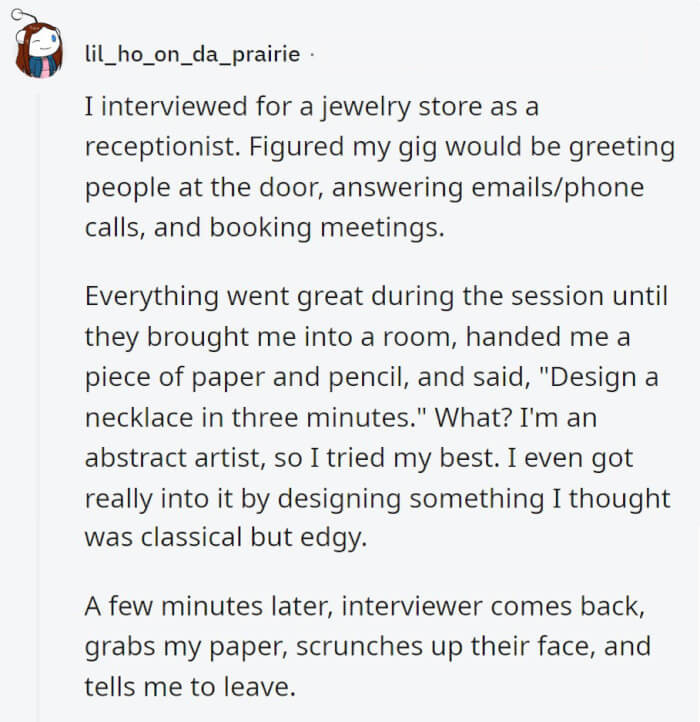Click the dot separator after the username
The height and width of the screenshot is (722, 700).
pos(311,54)
